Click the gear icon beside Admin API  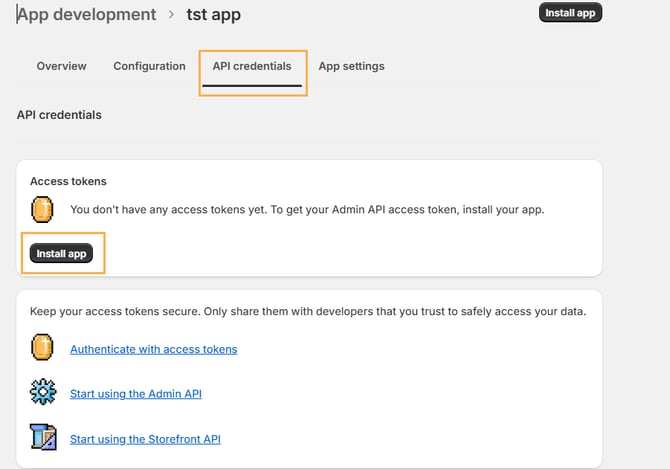click(42, 393)
